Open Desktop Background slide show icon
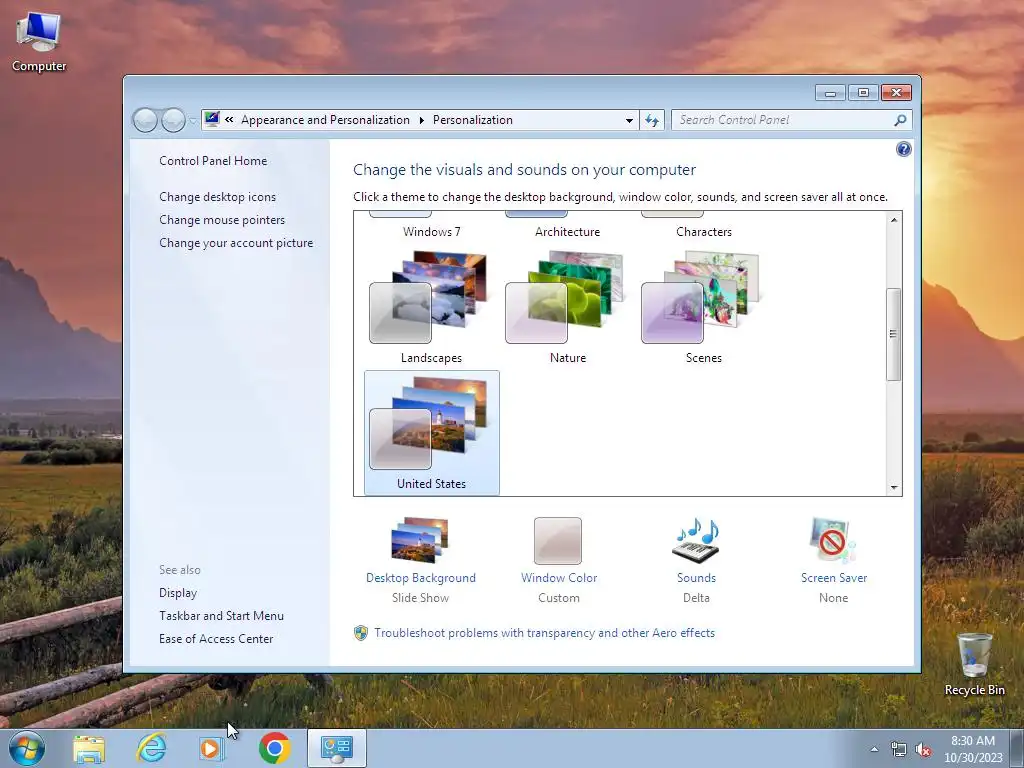Image resolution: width=1024 pixels, height=768 pixels. coord(420,540)
